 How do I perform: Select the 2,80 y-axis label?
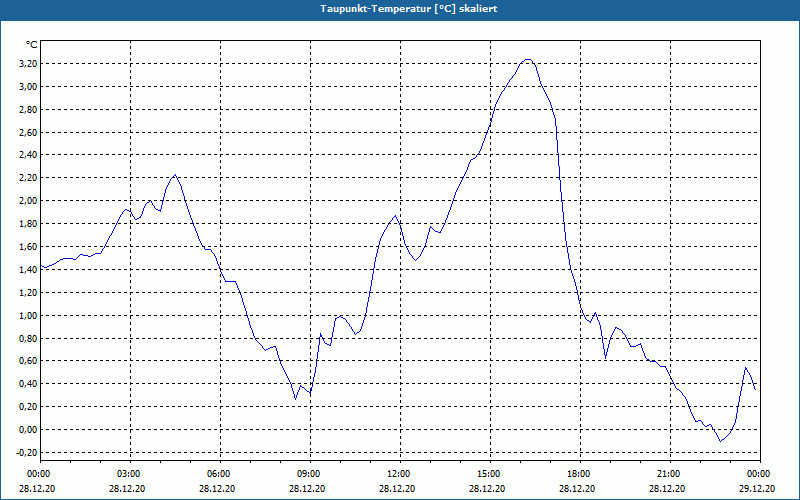point(29,110)
